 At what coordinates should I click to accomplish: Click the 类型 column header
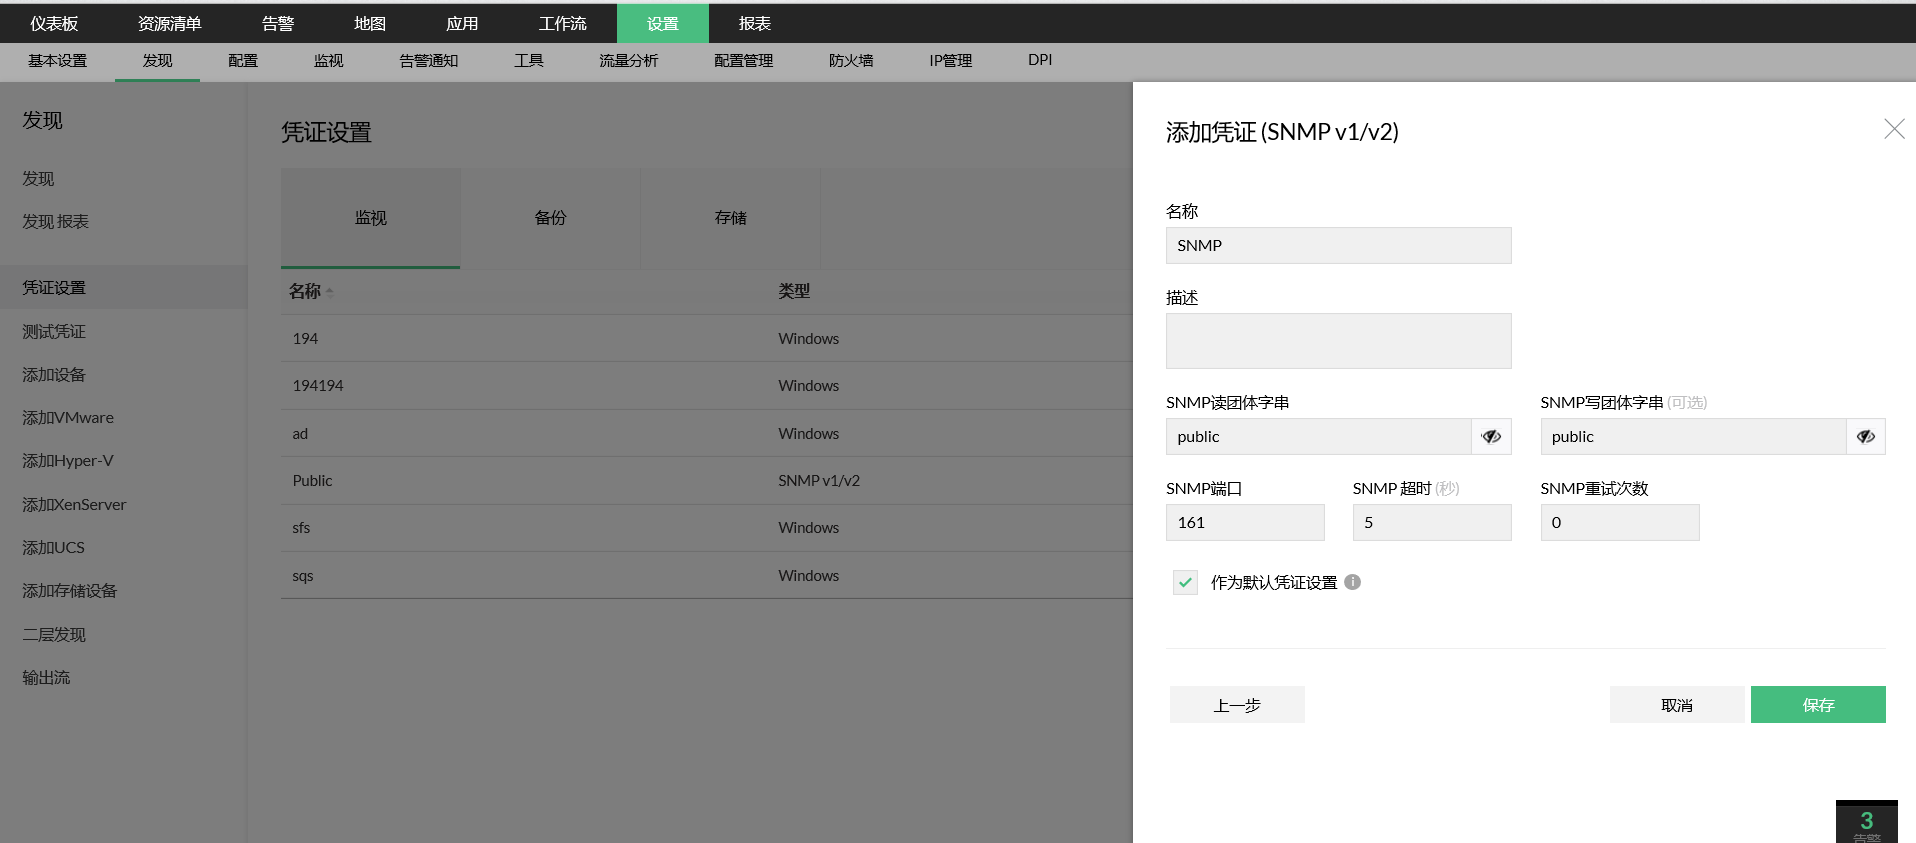pos(794,291)
